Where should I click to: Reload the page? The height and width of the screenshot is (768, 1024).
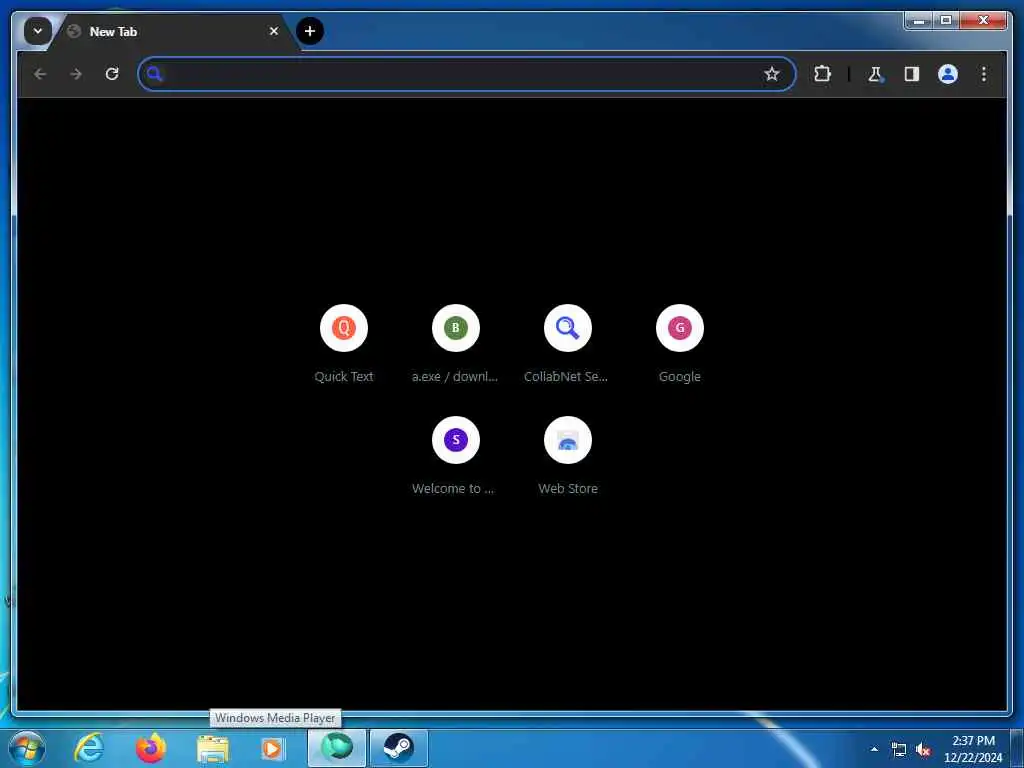[x=112, y=74]
